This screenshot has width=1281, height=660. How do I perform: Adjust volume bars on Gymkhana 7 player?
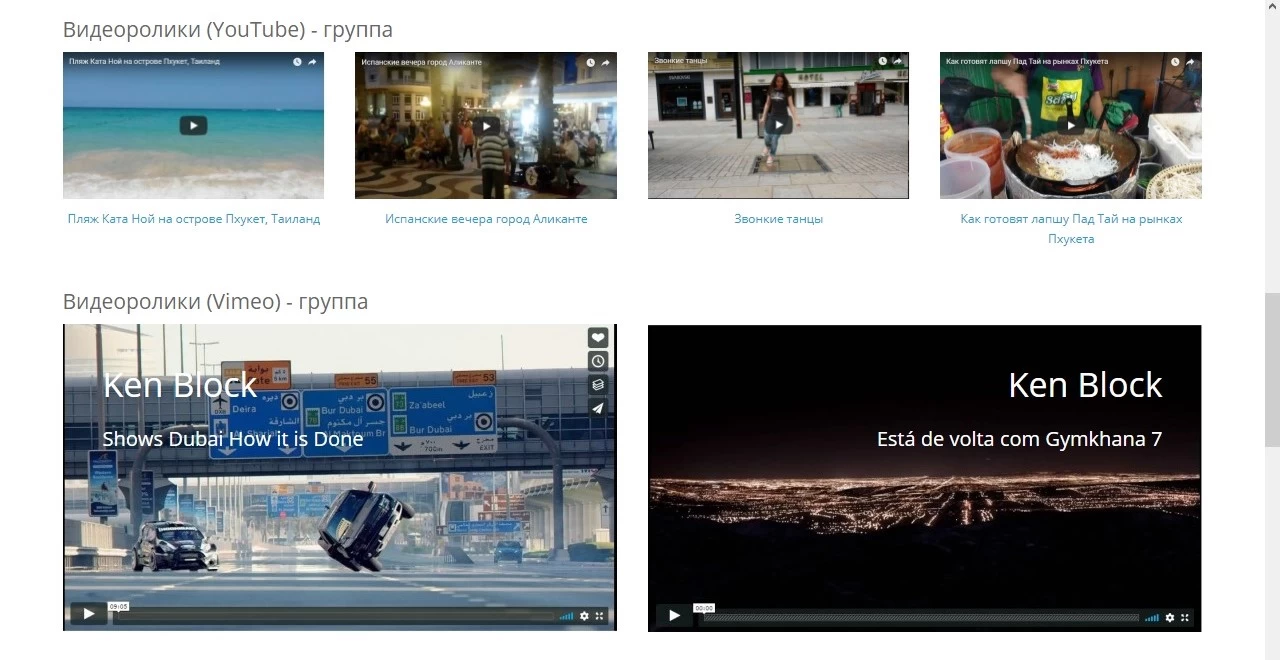[1152, 618]
